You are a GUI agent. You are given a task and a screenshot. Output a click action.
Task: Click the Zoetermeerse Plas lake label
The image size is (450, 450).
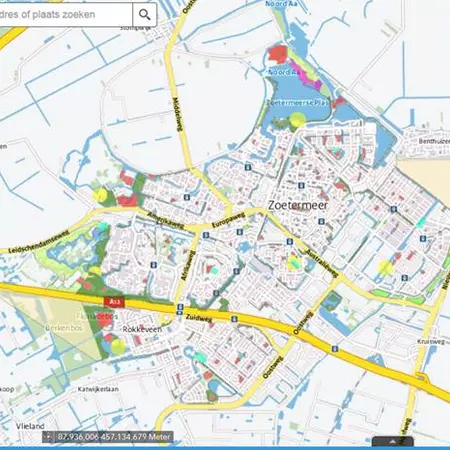click(x=298, y=103)
